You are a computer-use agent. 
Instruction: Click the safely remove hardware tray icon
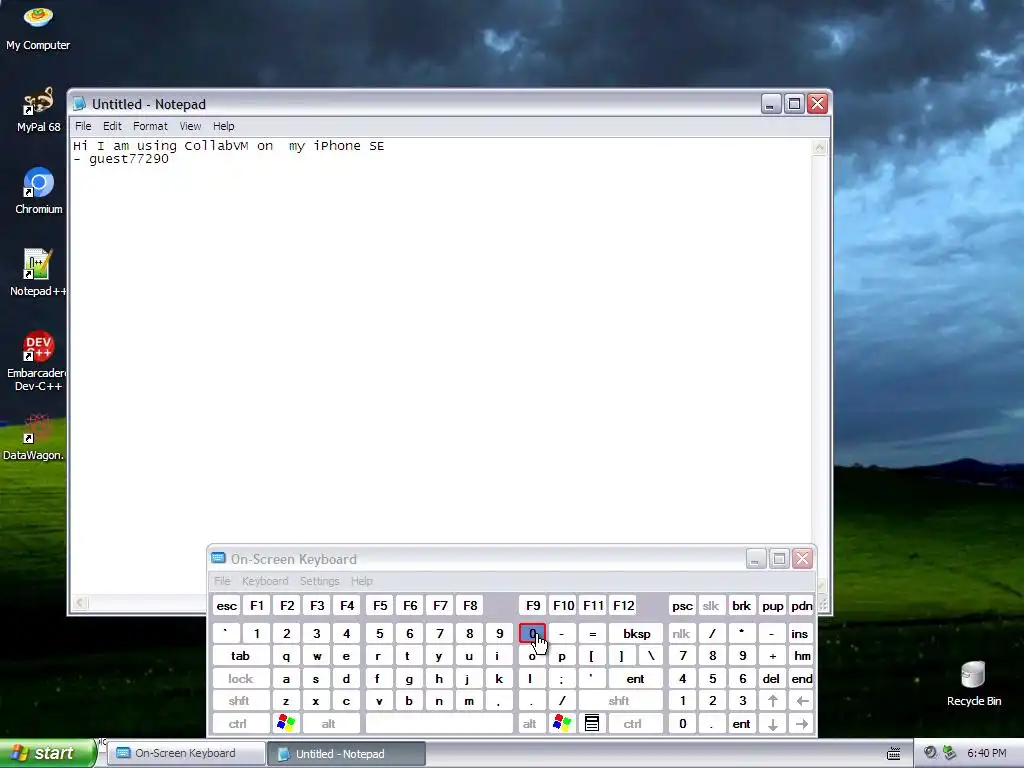pos(950,753)
